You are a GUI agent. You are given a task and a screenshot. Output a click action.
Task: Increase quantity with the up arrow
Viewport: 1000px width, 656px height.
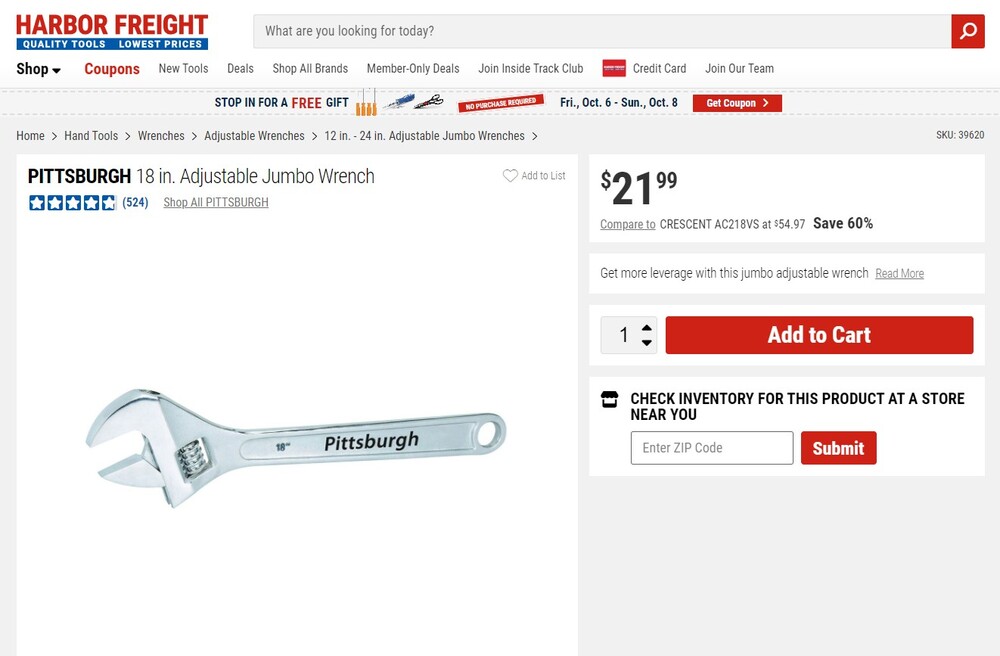[x=647, y=327]
